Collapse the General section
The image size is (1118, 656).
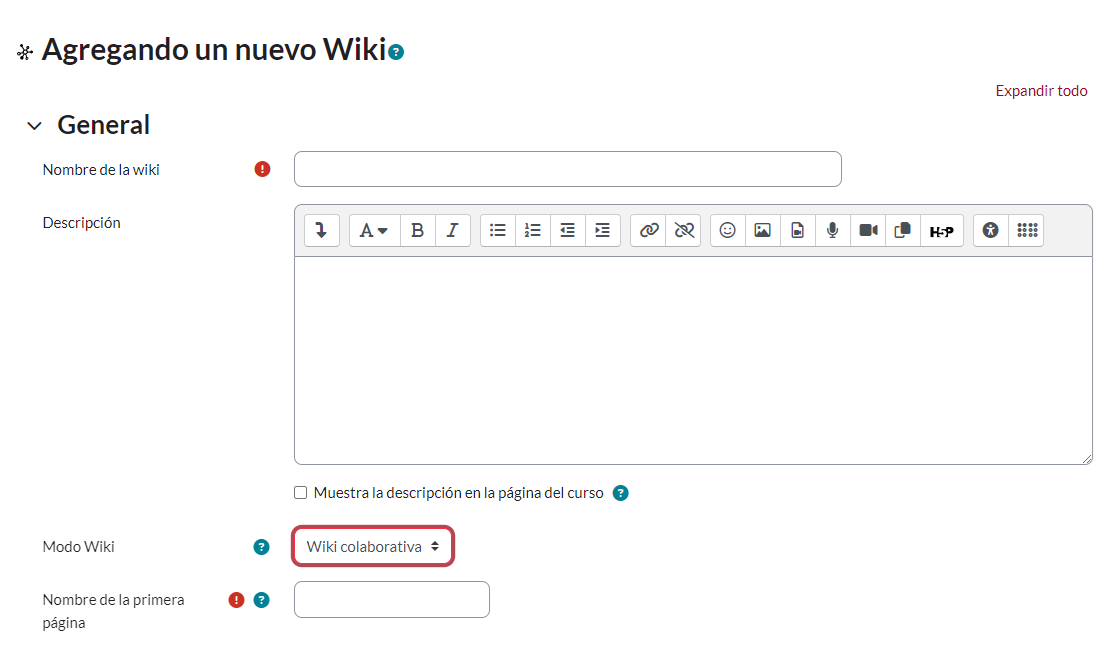tap(35, 126)
